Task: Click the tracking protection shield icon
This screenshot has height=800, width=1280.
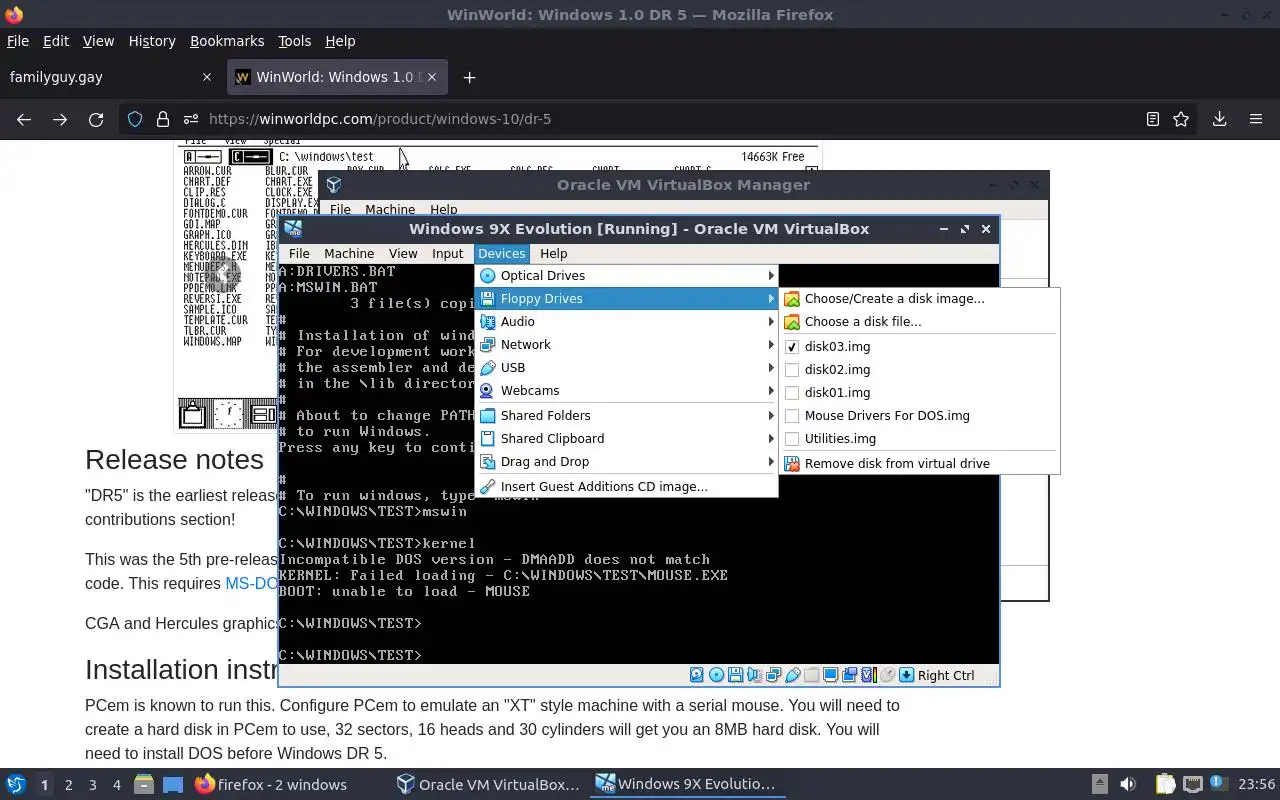Action: (x=135, y=119)
